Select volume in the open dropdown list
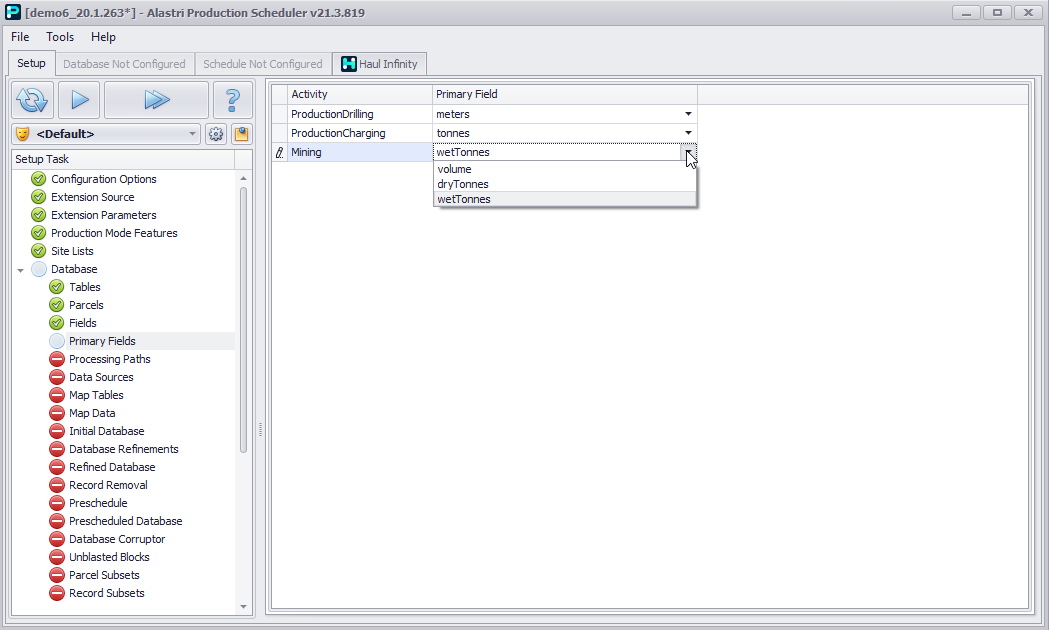This screenshot has height=630, width=1049. (x=454, y=169)
